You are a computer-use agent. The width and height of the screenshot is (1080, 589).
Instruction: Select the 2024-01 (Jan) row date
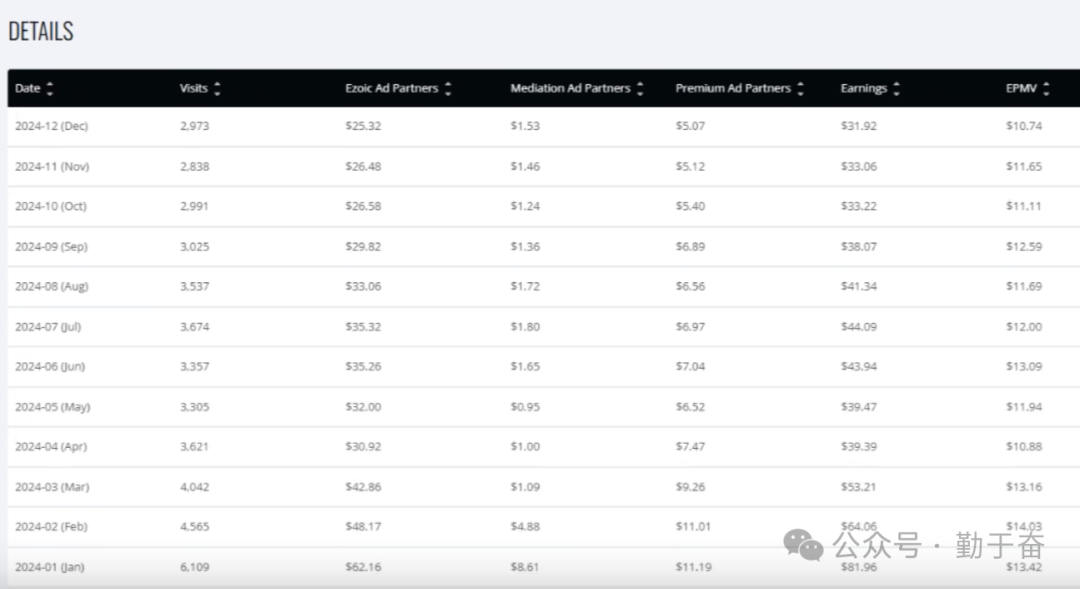(49, 567)
